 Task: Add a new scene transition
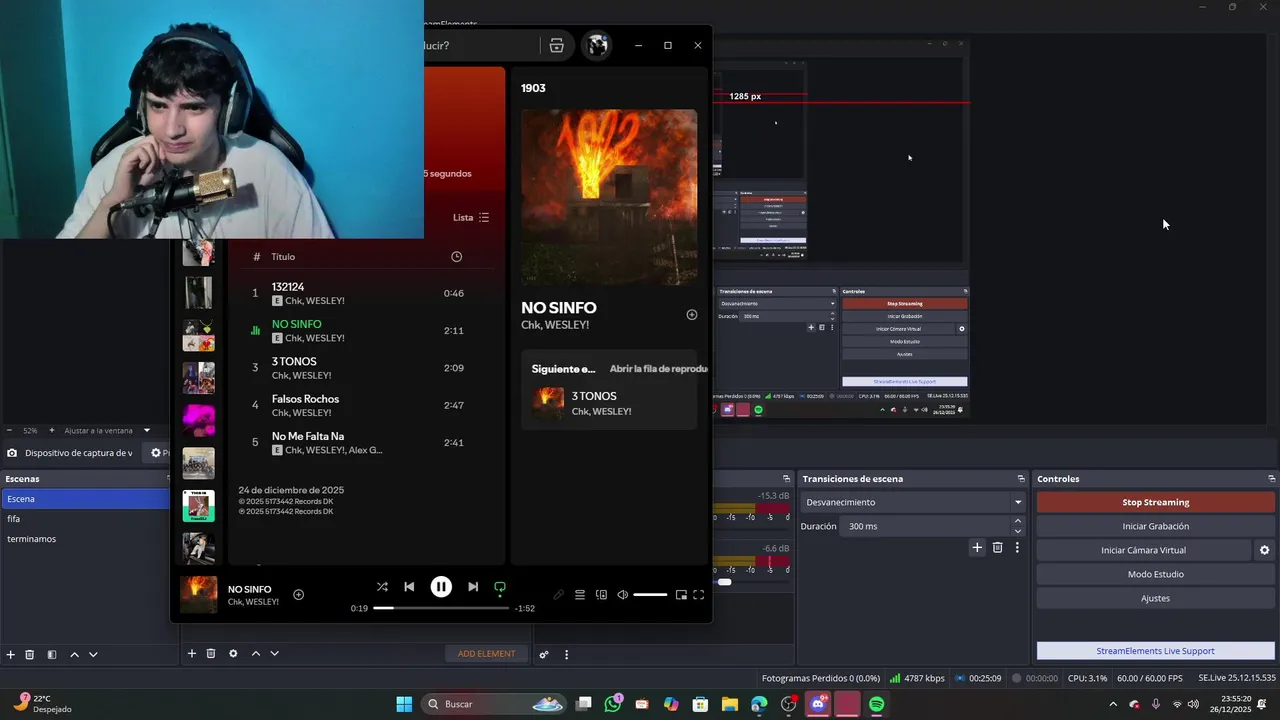click(977, 547)
